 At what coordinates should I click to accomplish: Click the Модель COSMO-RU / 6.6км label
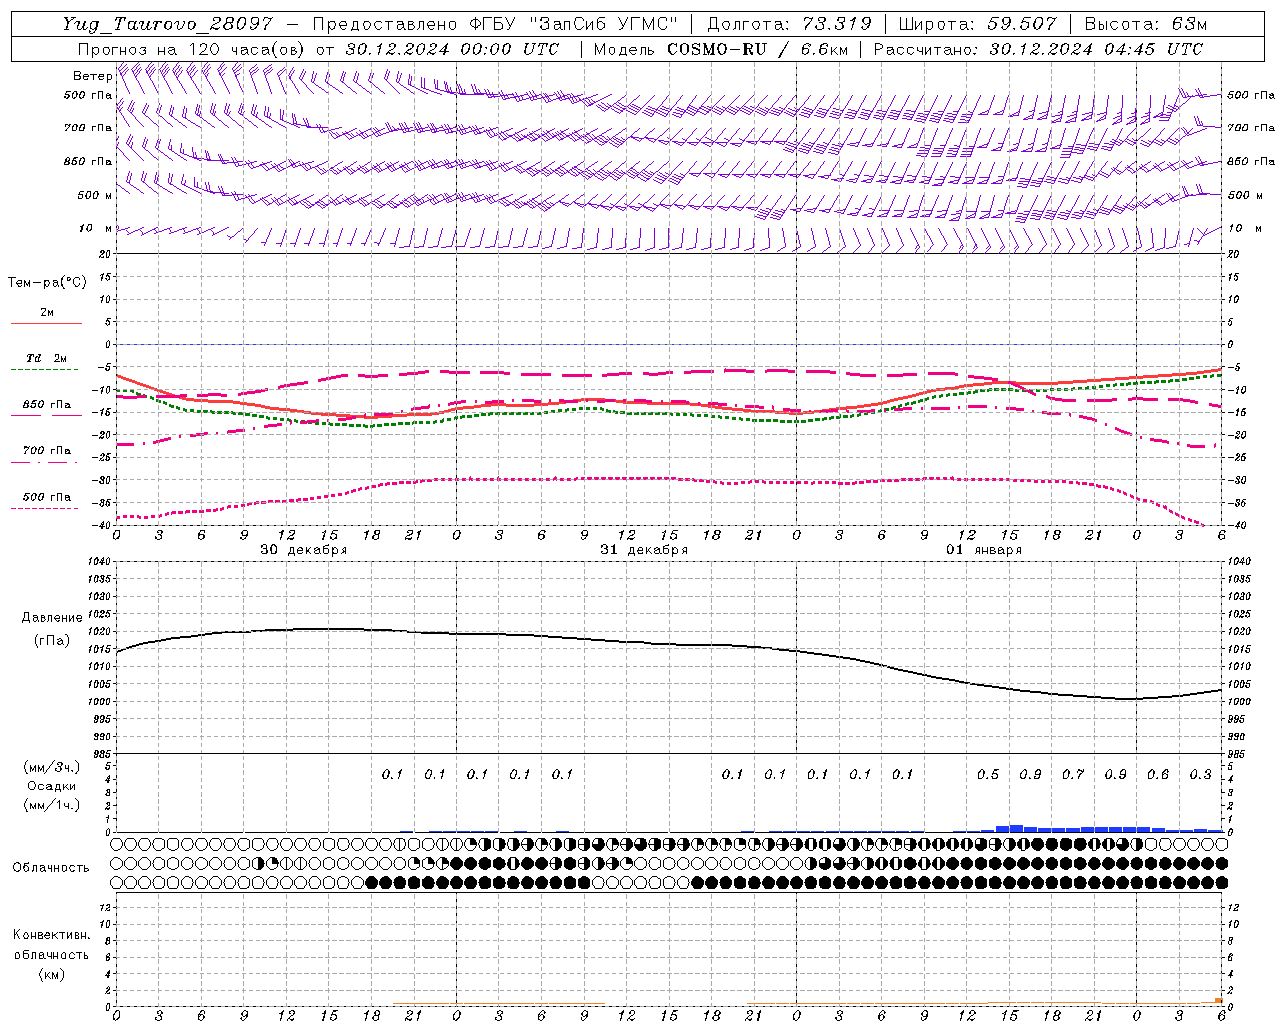click(x=721, y=49)
